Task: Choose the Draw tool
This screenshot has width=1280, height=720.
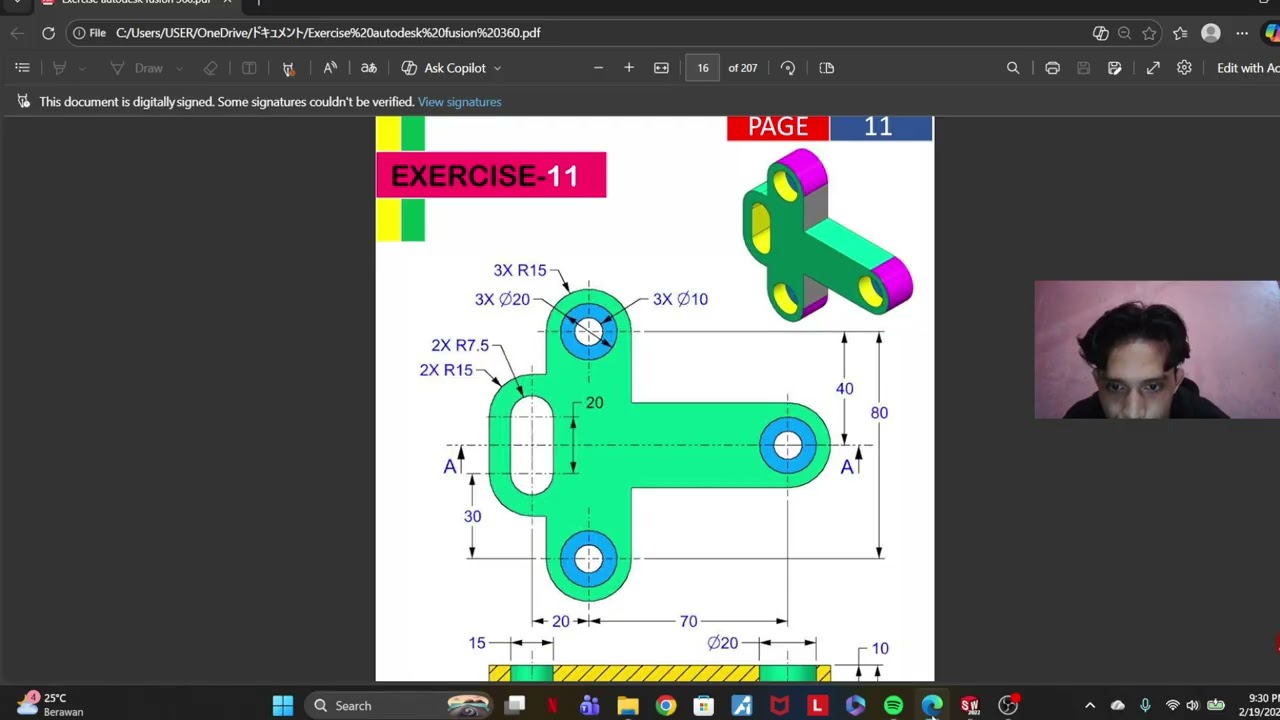Action: 136,68
